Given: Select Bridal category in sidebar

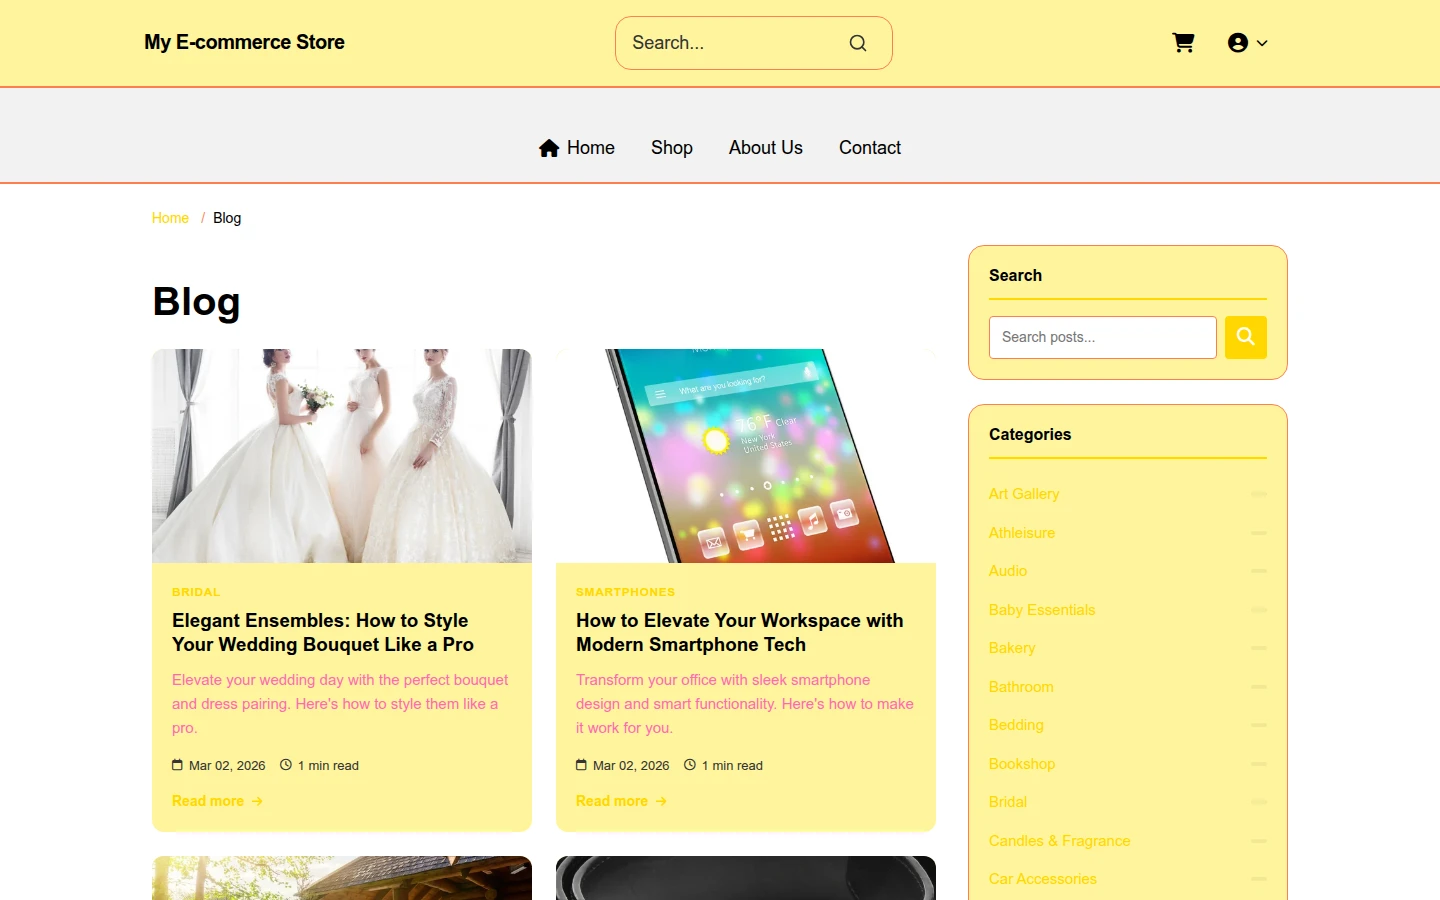Looking at the screenshot, I should click(x=1008, y=802).
